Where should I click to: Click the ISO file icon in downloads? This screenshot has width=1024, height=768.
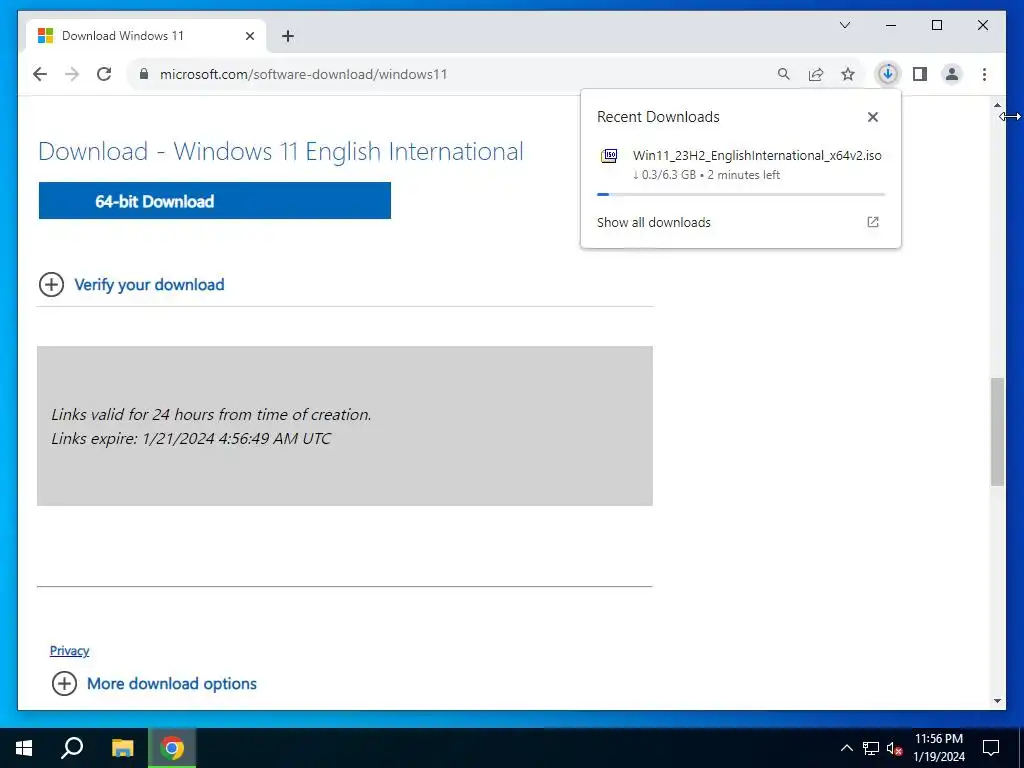point(609,155)
